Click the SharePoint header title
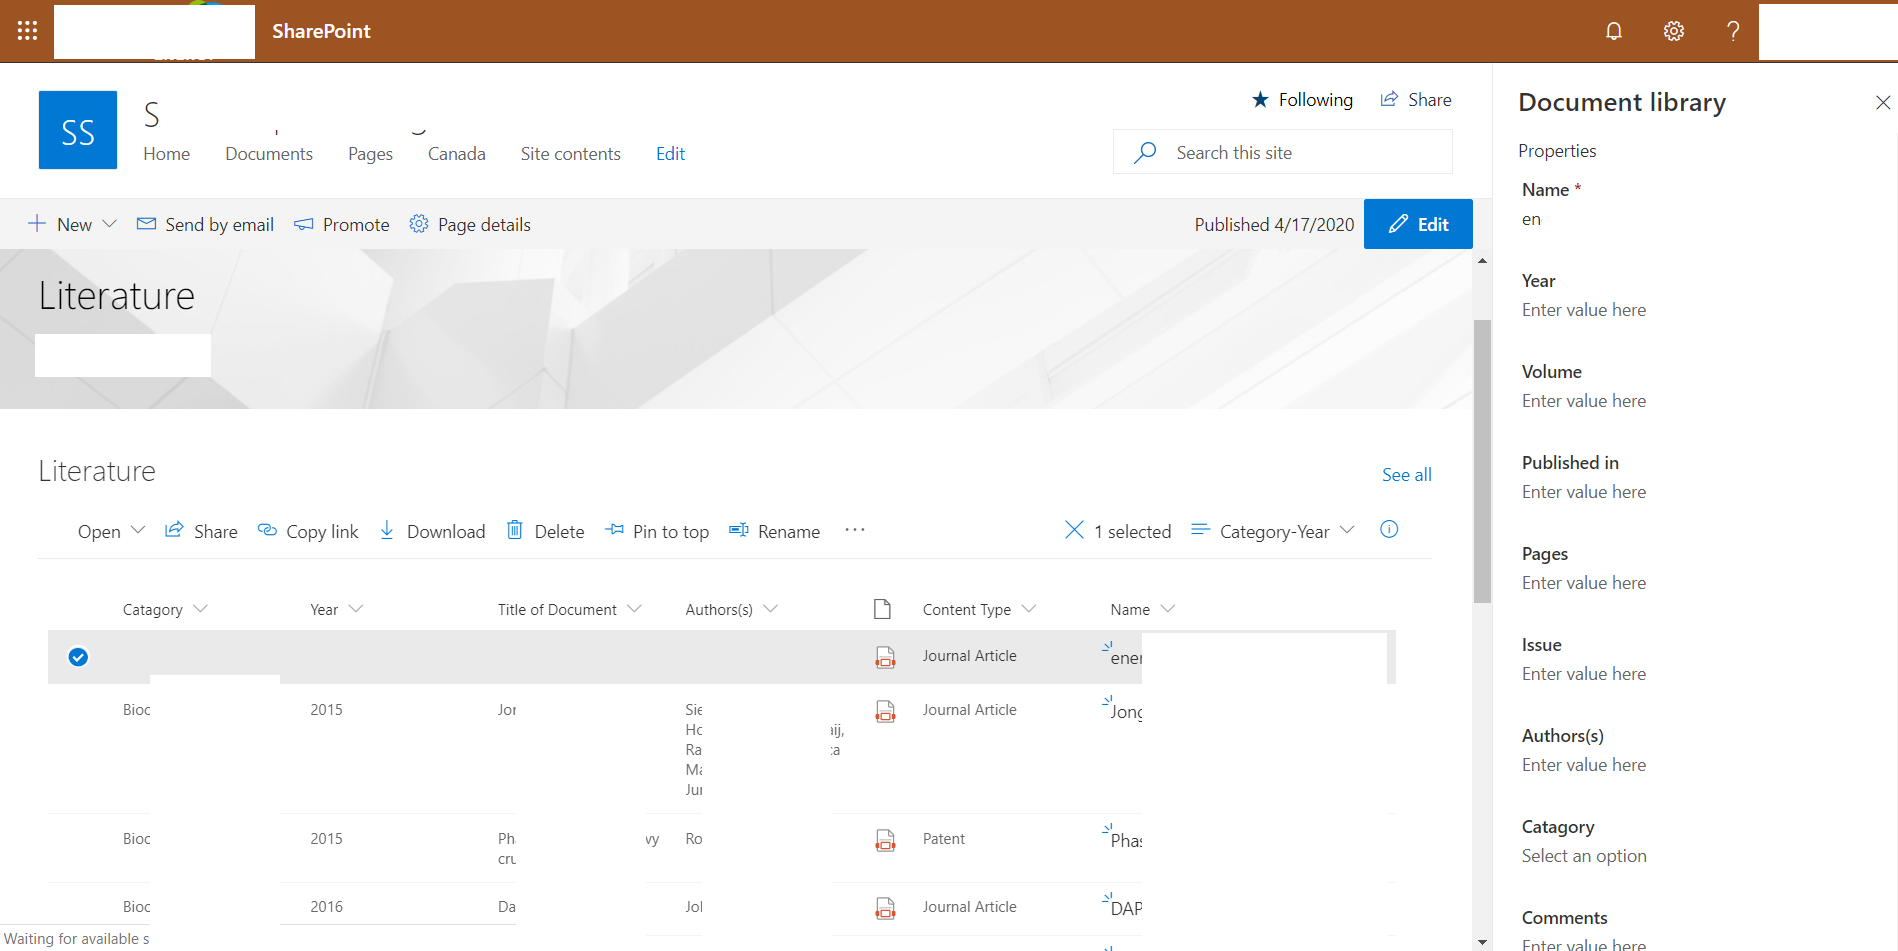 tap(321, 31)
